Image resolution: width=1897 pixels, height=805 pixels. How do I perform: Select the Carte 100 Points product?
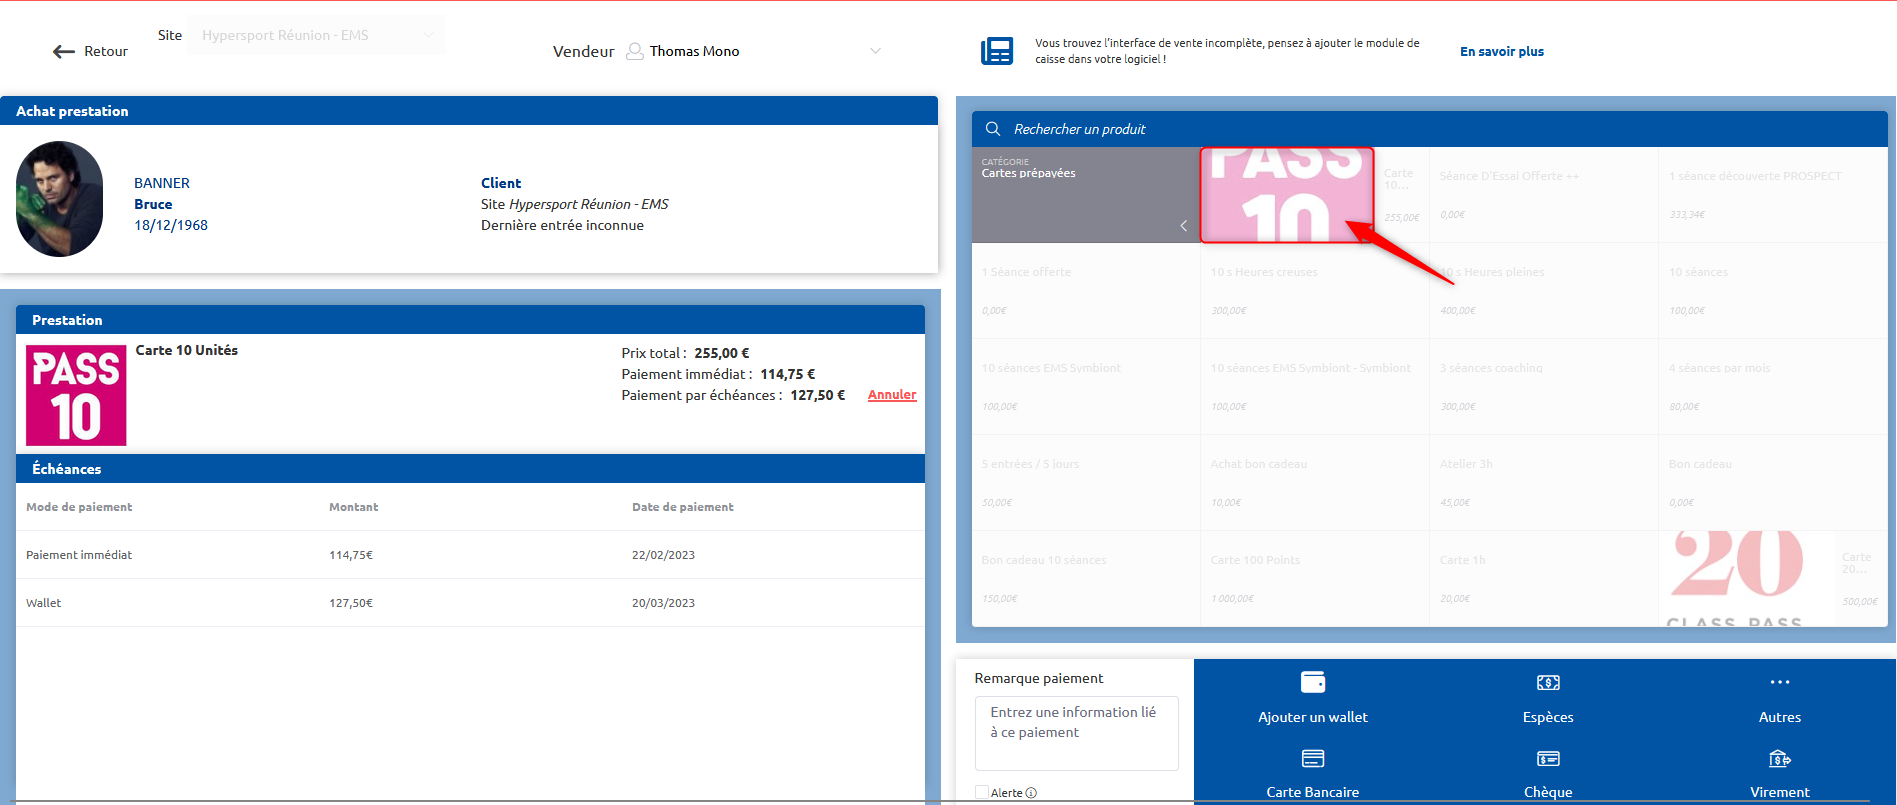pos(1315,579)
